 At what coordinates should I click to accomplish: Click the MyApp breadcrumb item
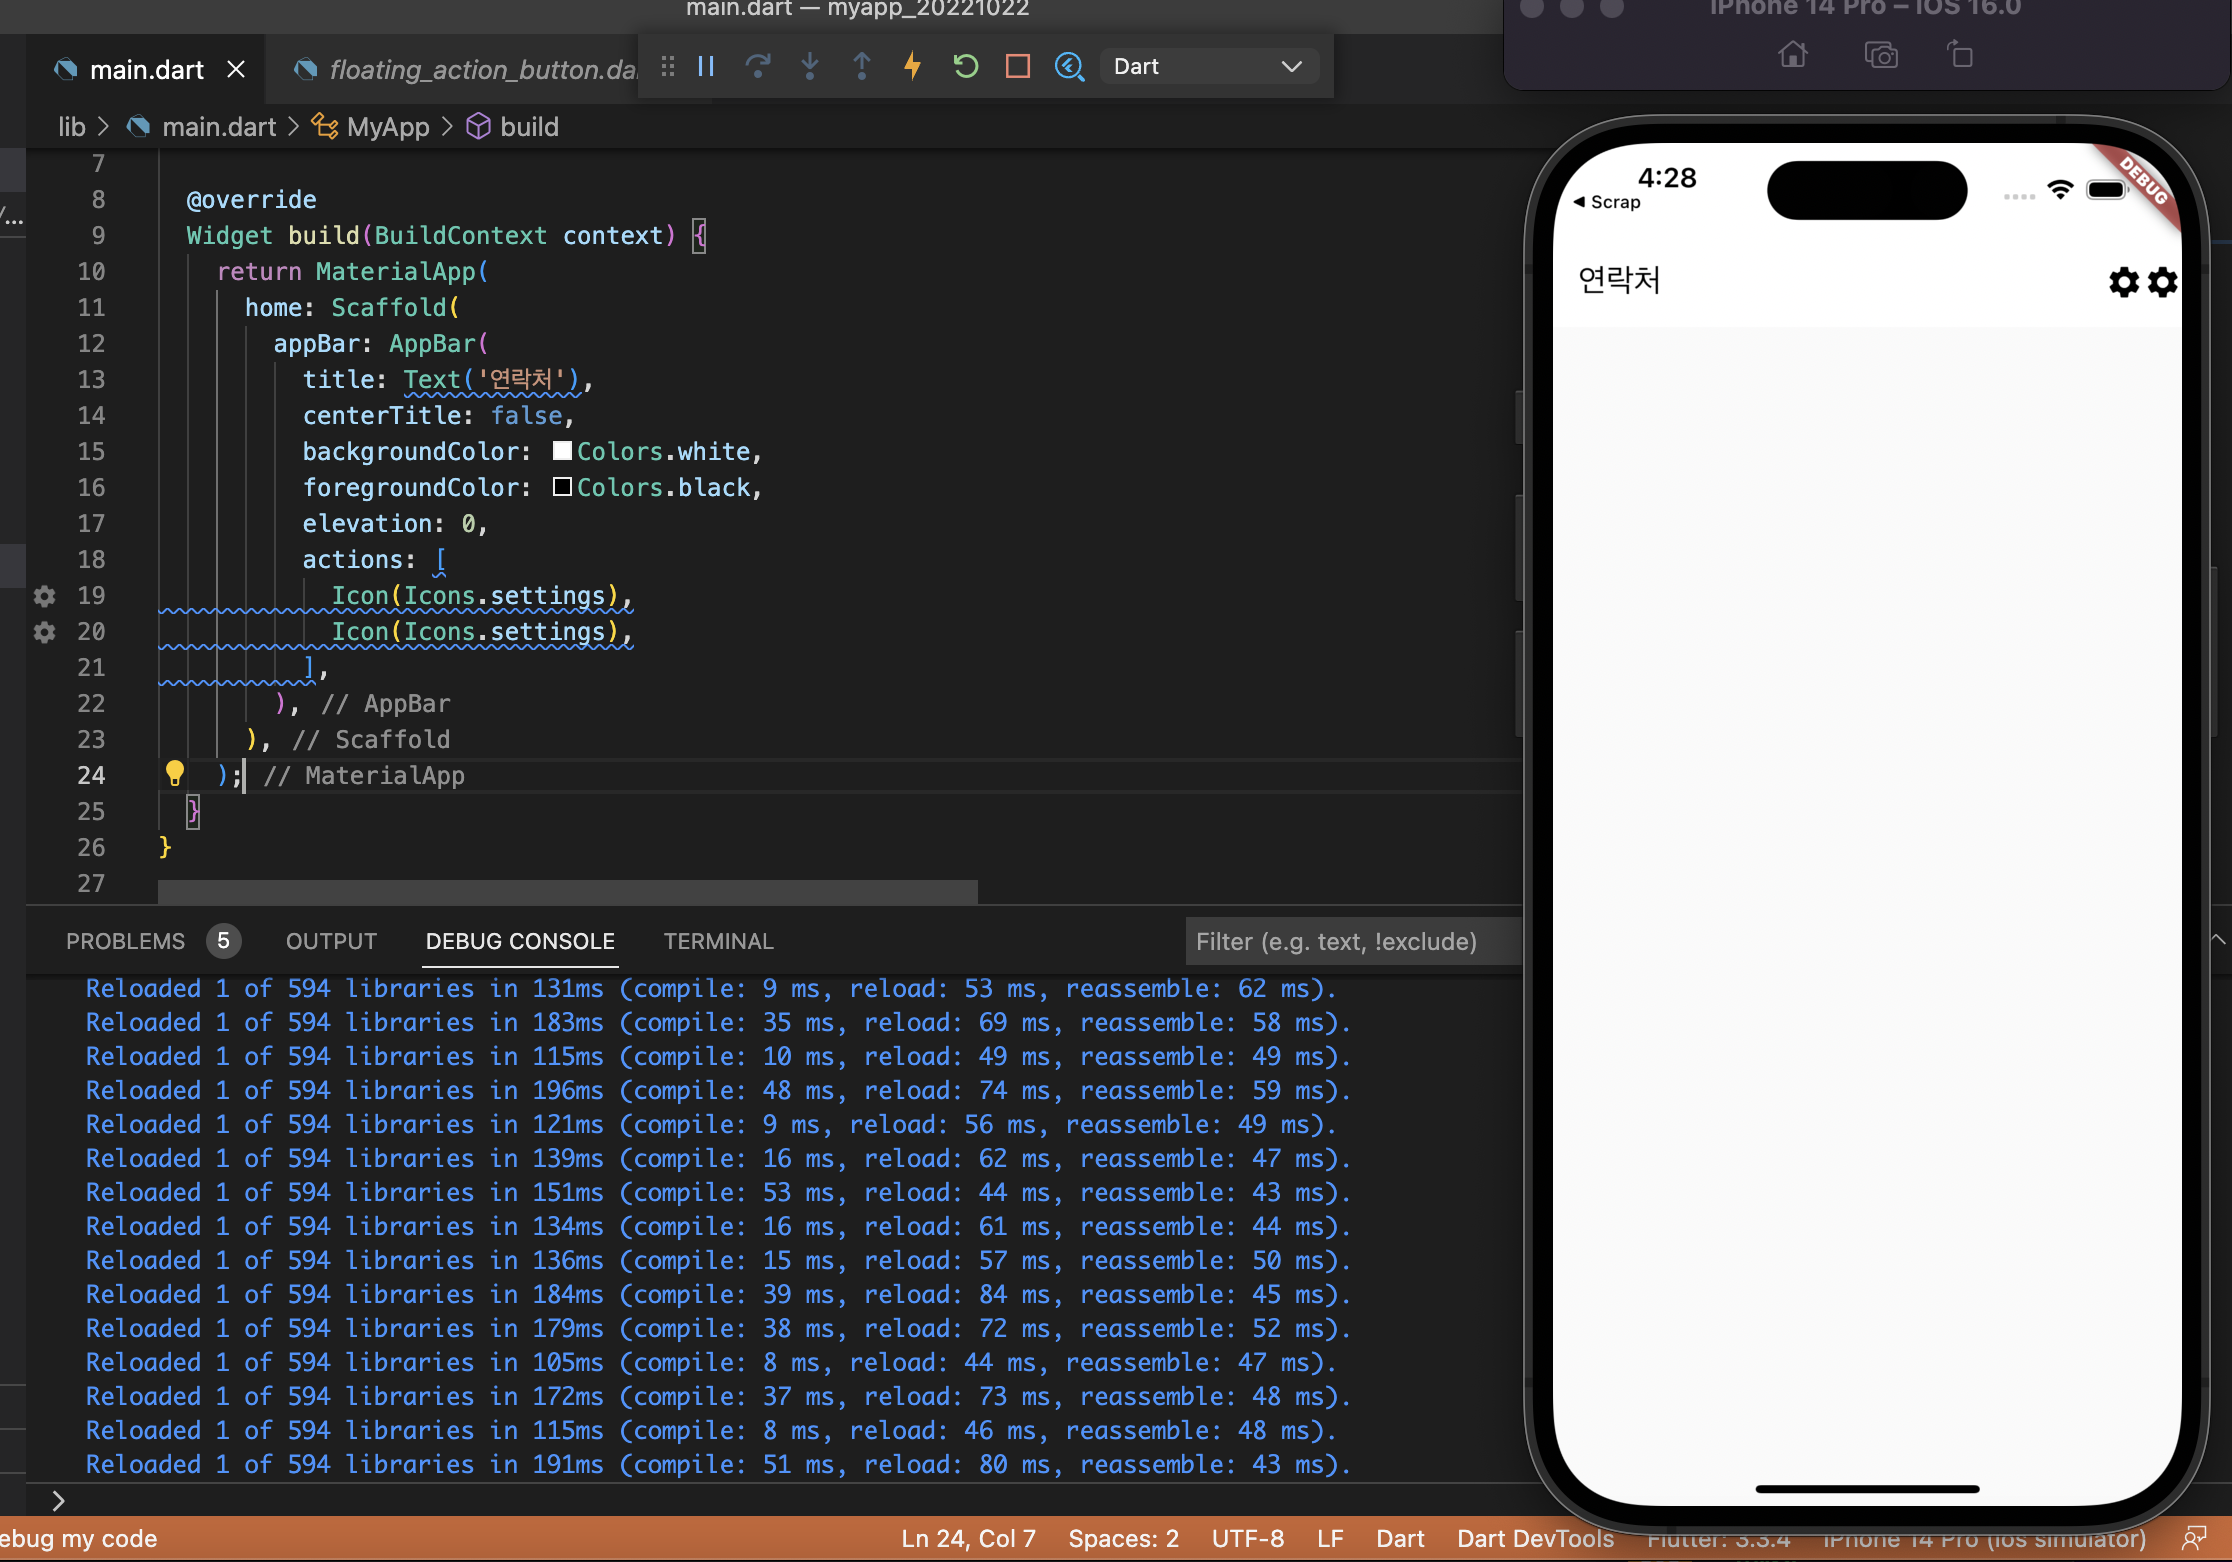[387, 127]
